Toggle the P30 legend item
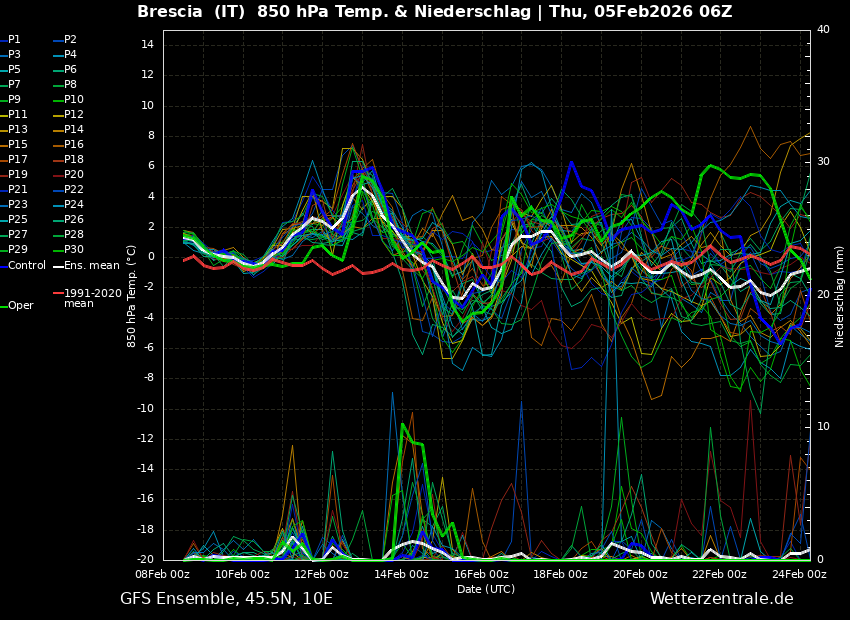This screenshot has height=620, width=850. tap(74, 250)
